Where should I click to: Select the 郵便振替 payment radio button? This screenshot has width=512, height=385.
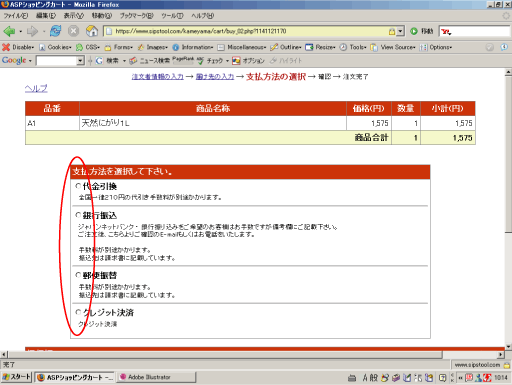pos(78,275)
